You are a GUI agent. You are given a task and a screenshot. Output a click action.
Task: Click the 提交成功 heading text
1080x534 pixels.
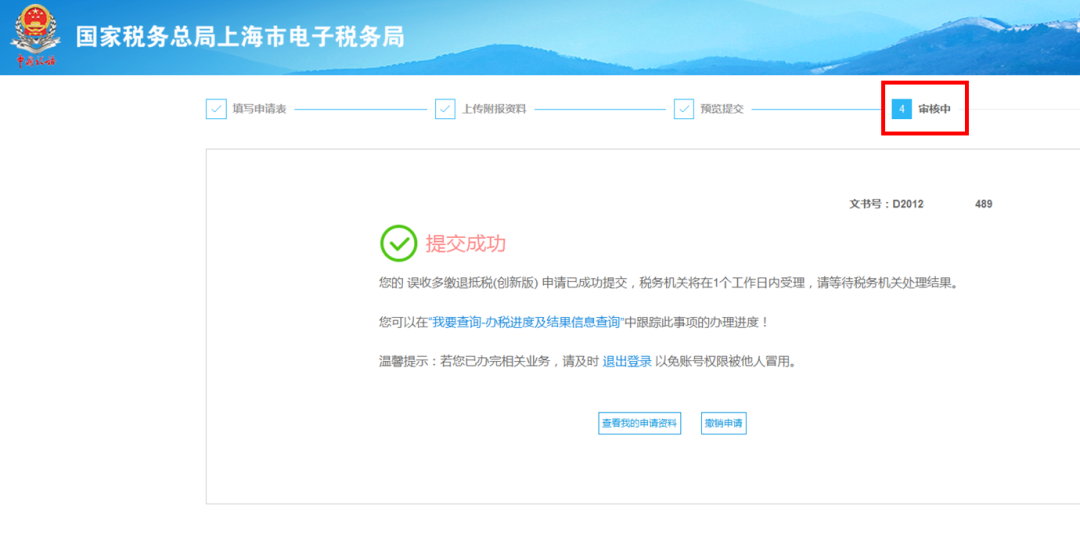point(466,244)
